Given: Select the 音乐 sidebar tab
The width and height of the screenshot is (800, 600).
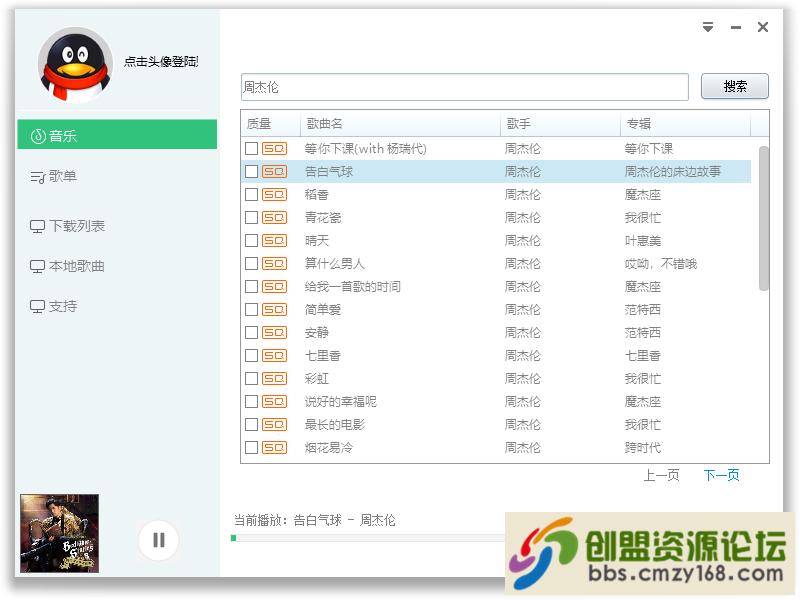Looking at the screenshot, I should click(x=117, y=135).
